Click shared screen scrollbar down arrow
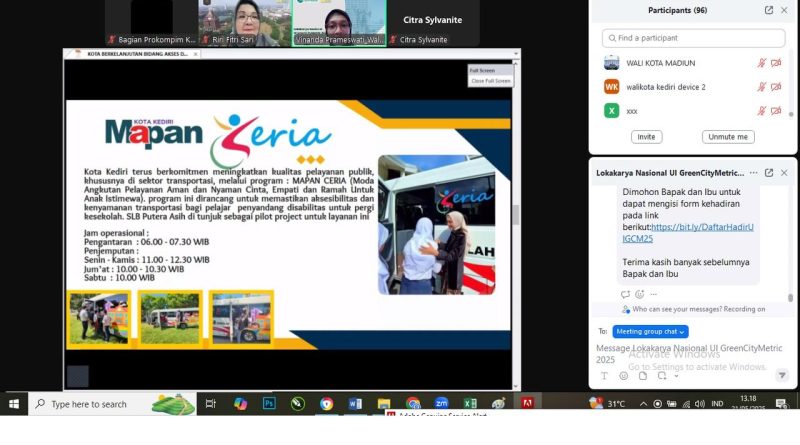 tap(516, 386)
